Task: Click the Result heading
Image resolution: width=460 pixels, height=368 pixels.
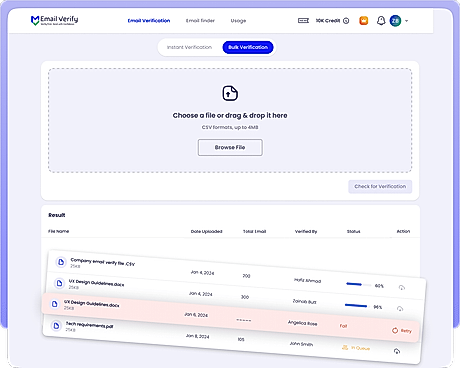Action: 57,215
